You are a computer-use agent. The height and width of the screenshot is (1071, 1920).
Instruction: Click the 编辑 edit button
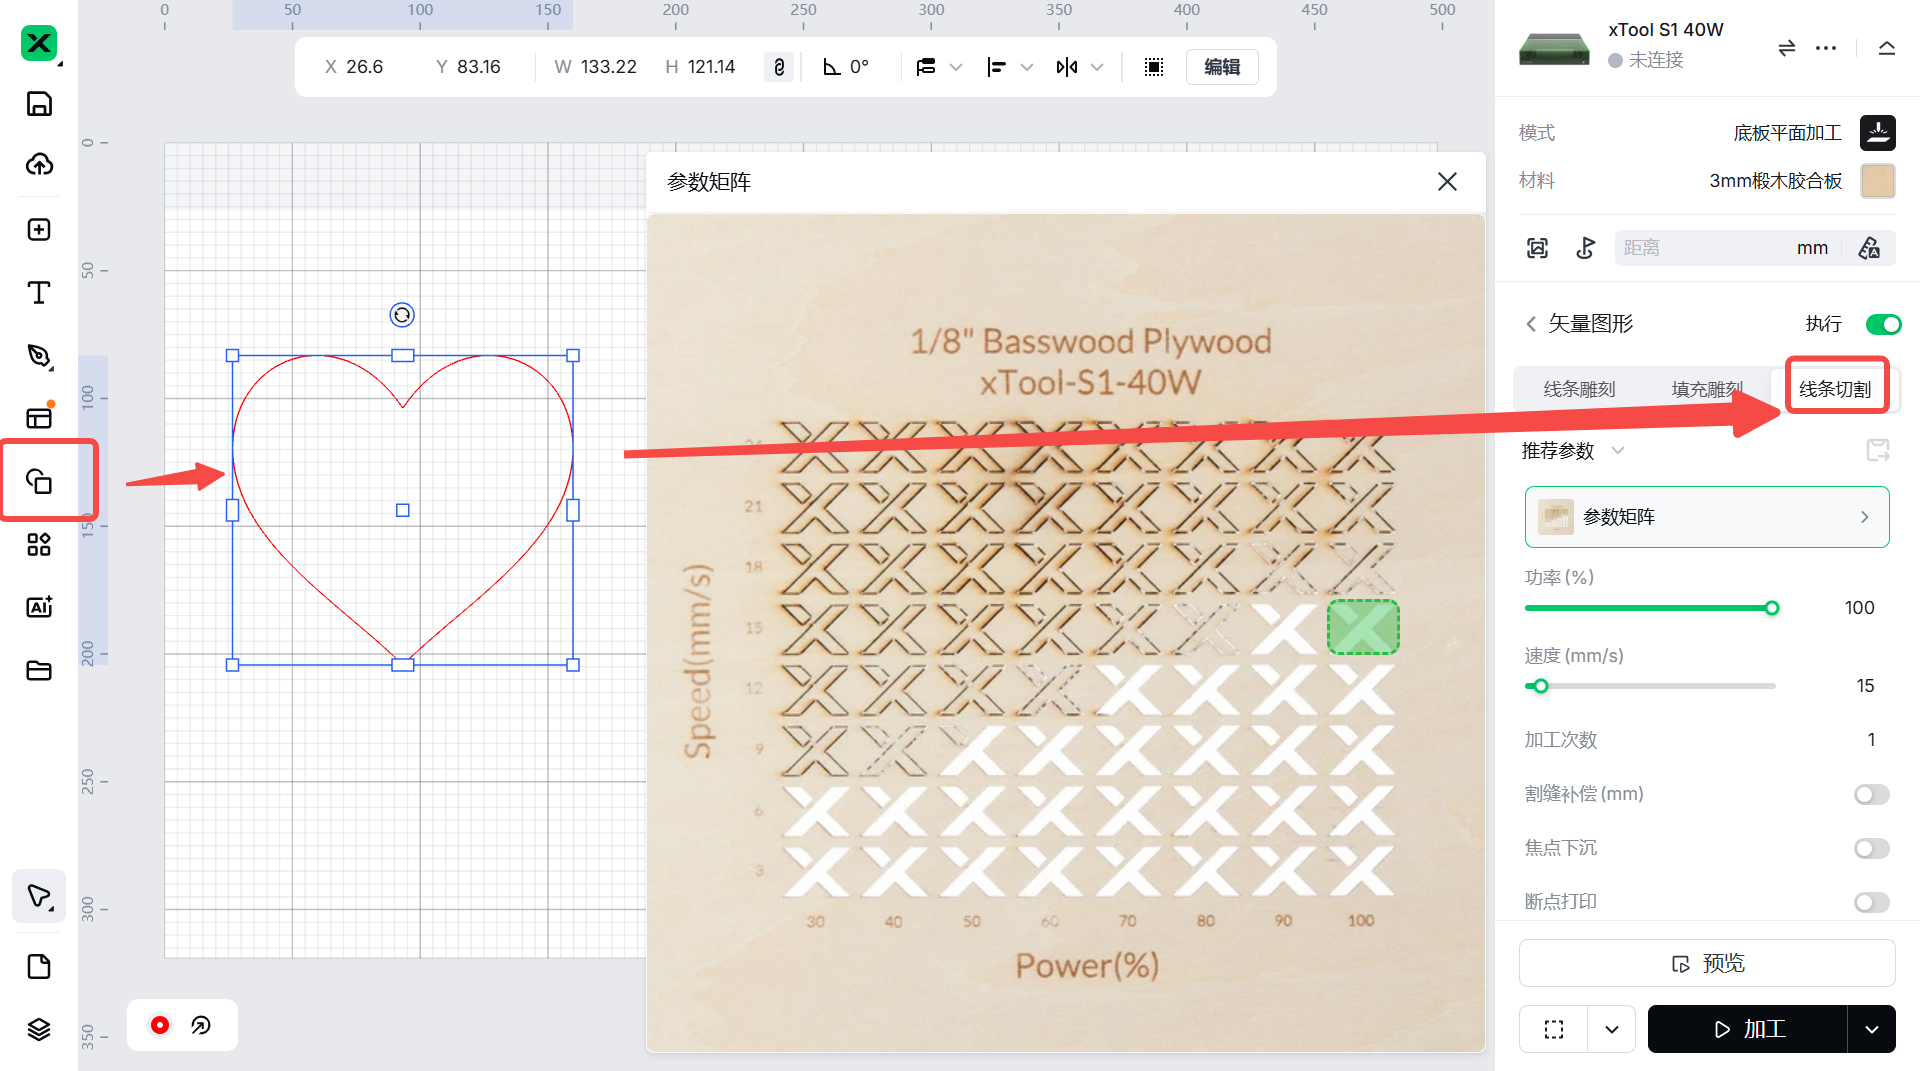pyautogui.click(x=1222, y=67)
